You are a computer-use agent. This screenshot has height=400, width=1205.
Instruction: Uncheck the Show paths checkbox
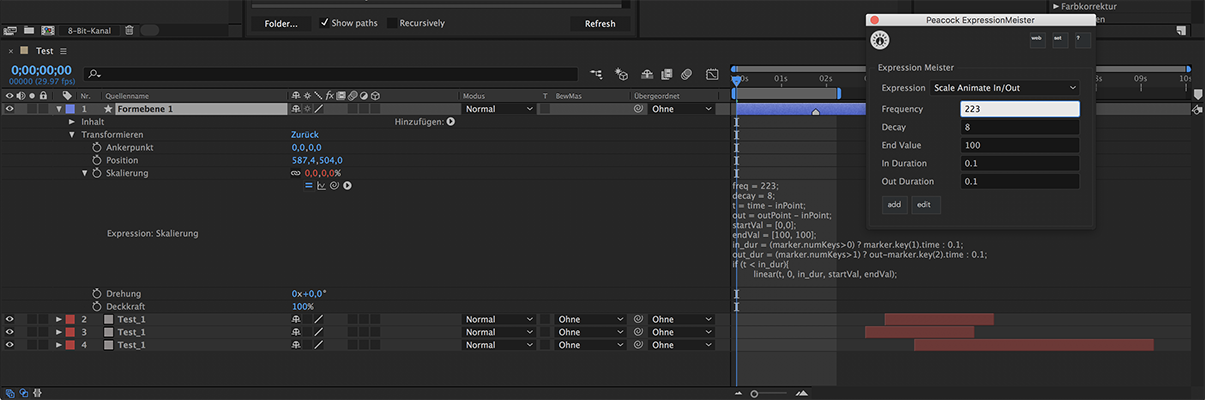pos(325,23)
